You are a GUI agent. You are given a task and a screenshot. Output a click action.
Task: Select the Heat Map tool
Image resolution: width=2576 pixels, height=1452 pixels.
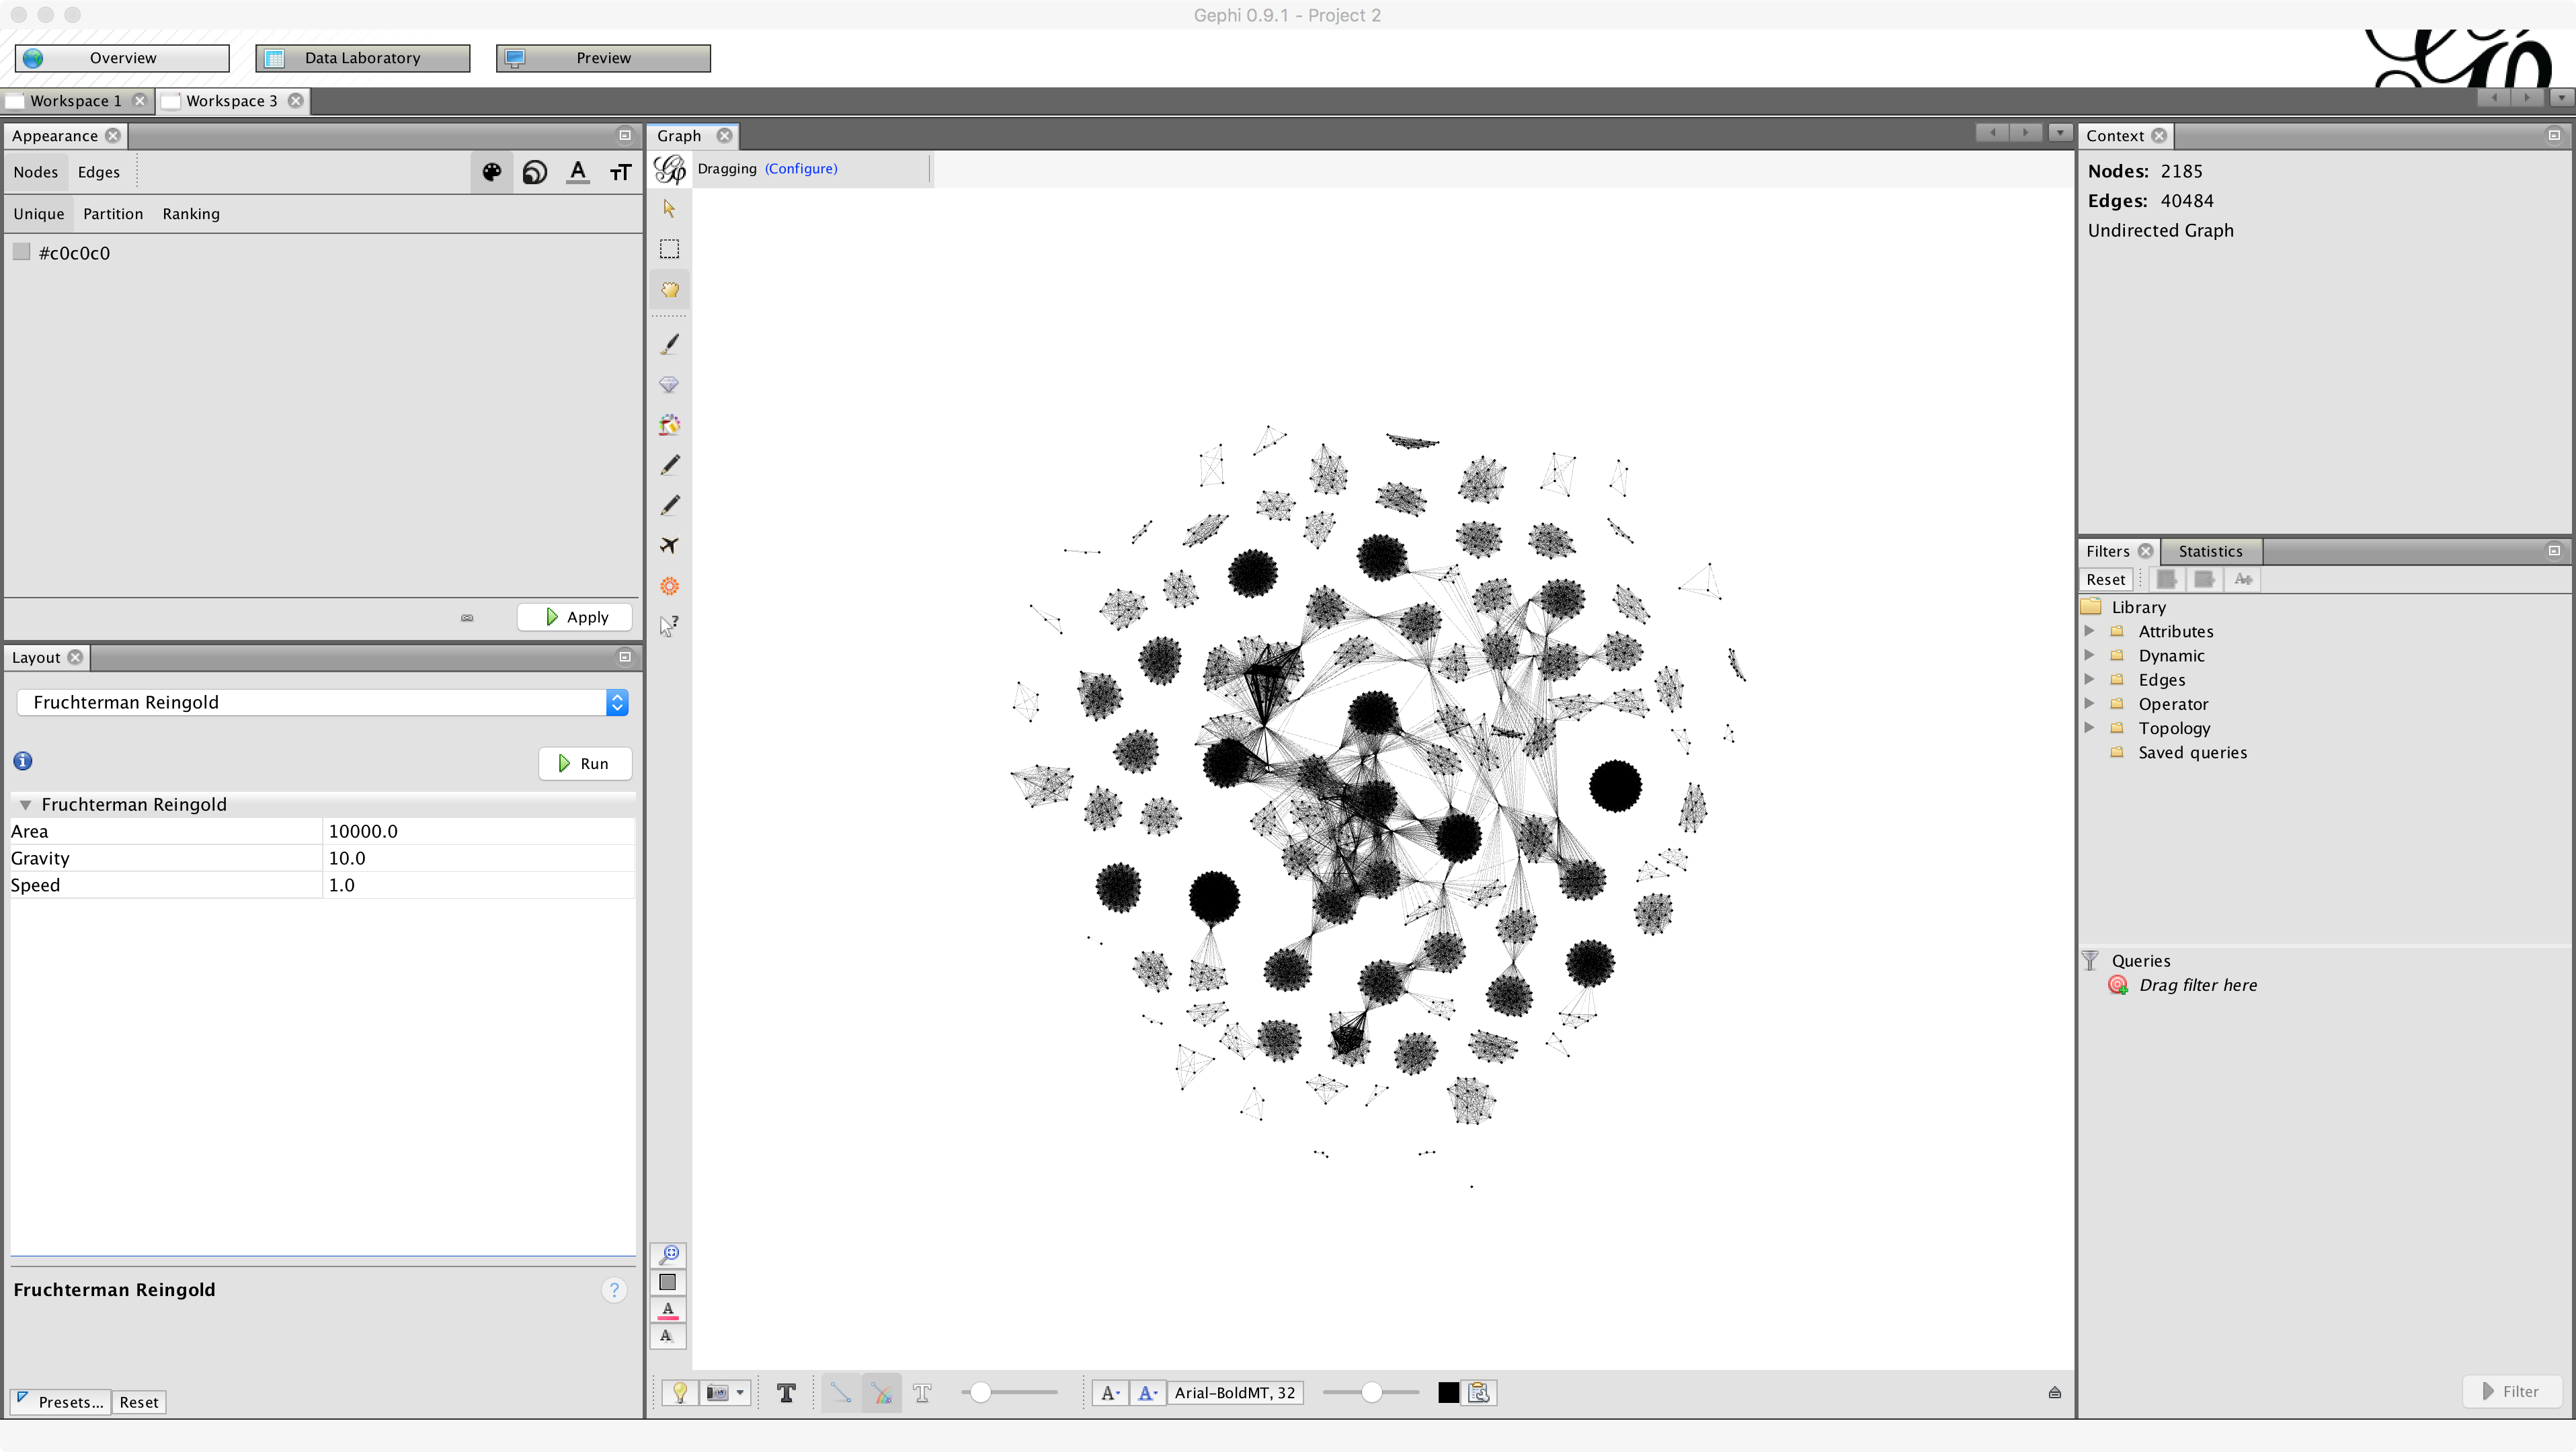click(669, 586)
